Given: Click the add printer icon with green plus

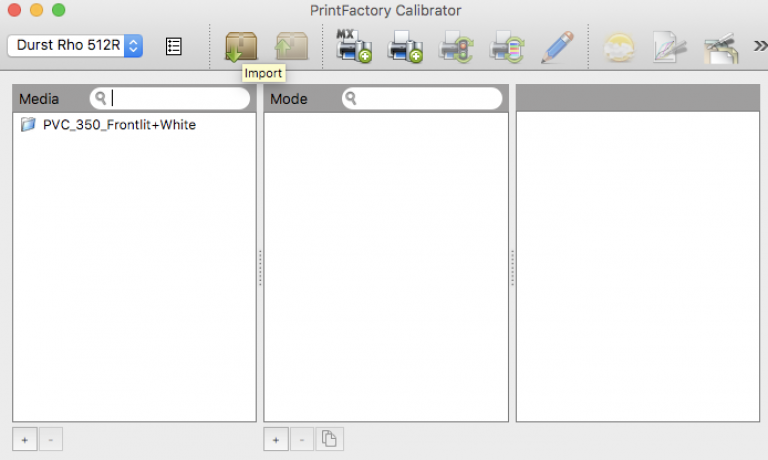Looking at the screenshot, I should (405, 47).
